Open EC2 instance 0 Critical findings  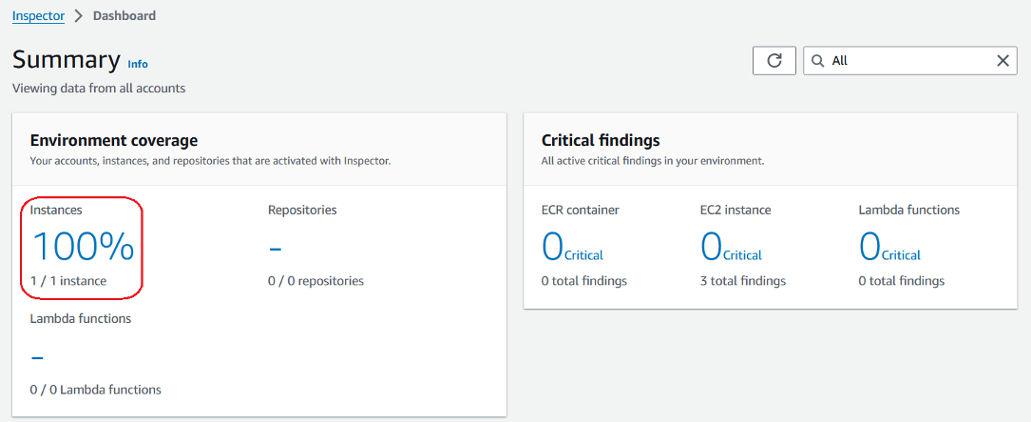[x=731, y=247]
